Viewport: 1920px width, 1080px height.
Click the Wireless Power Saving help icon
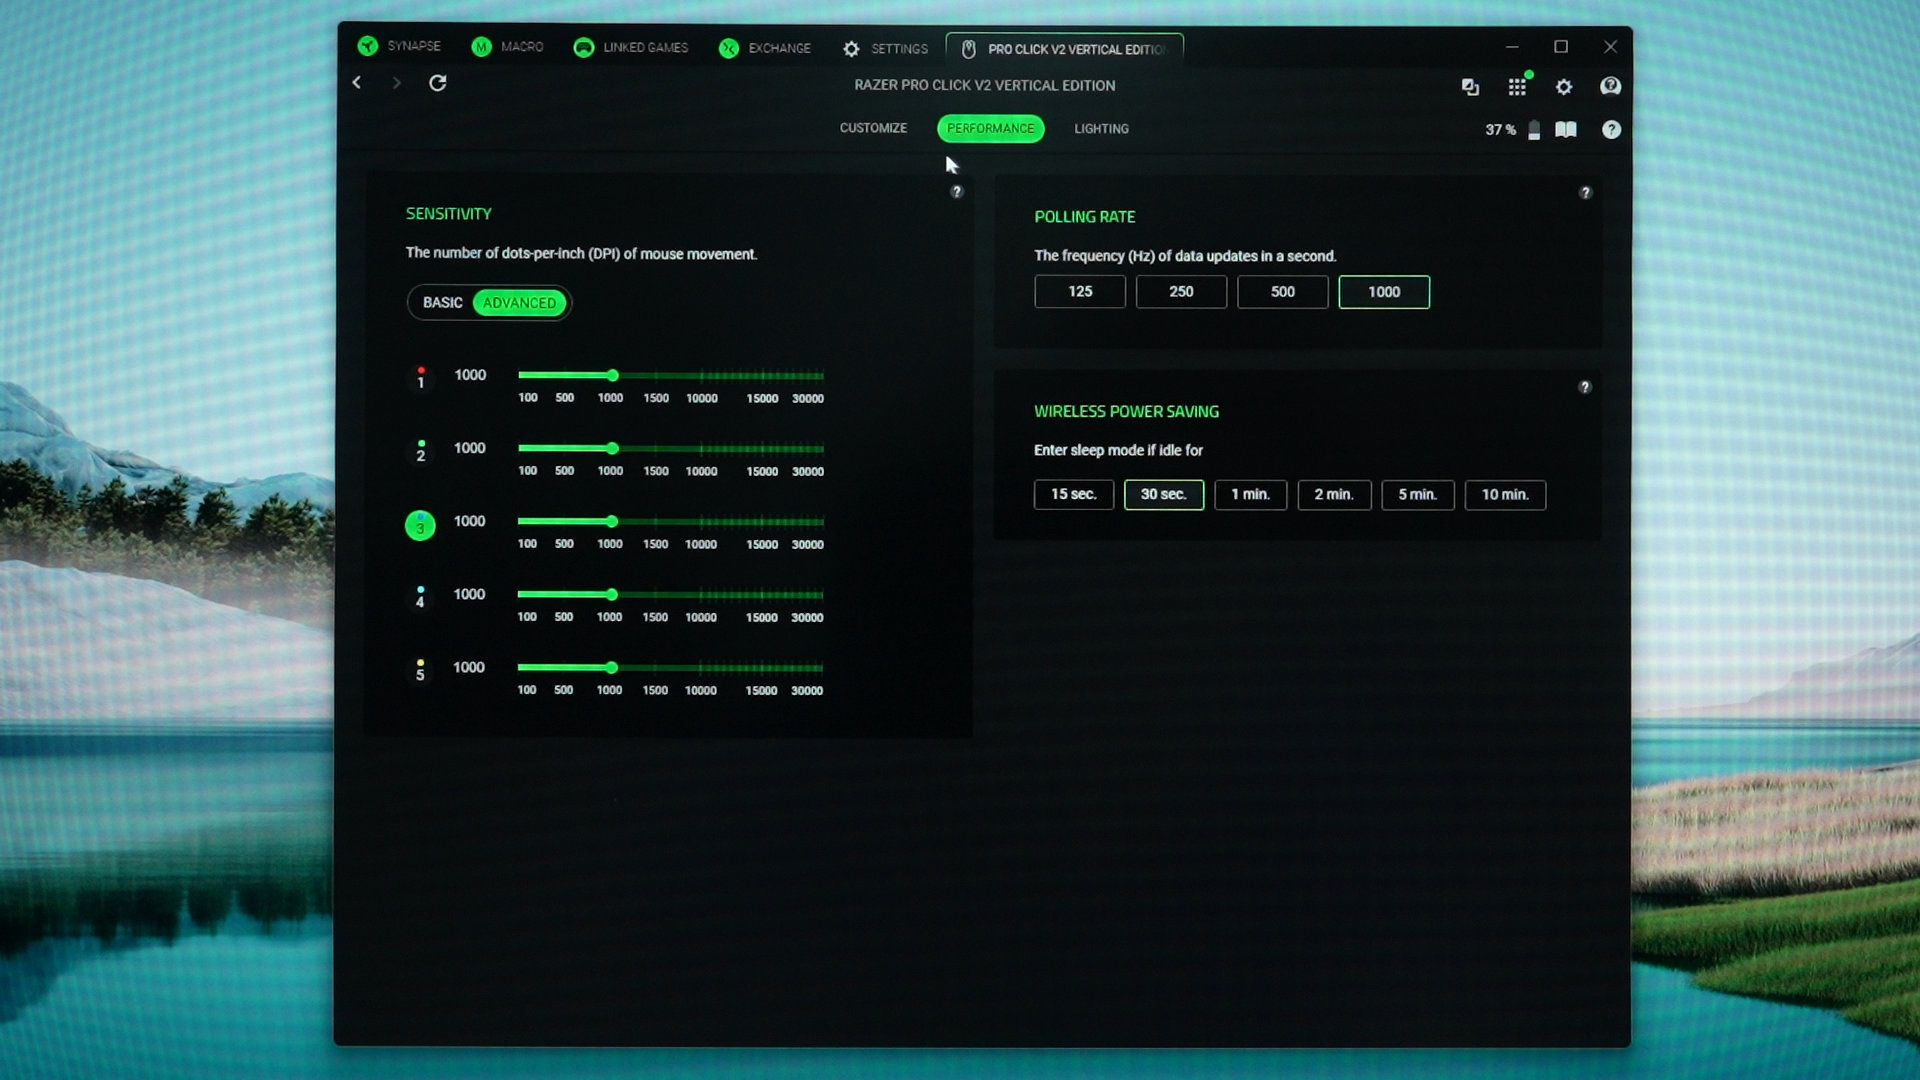coord(1585,387)
